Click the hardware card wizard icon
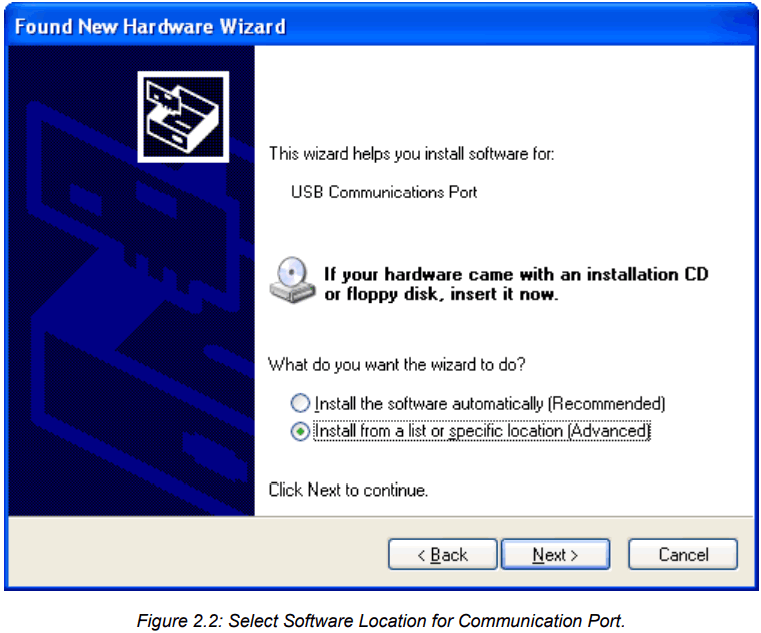This screenshot has width=761, height=633. click(183, 117)
